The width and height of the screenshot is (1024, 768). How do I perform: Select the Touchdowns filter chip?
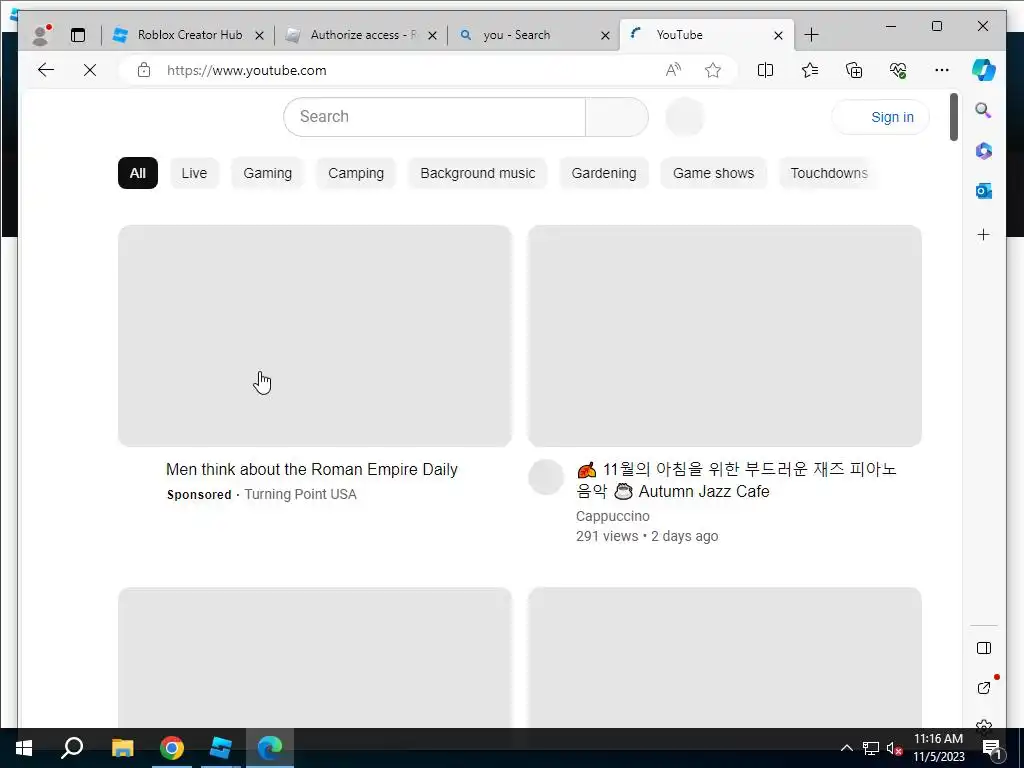[828, 173]
